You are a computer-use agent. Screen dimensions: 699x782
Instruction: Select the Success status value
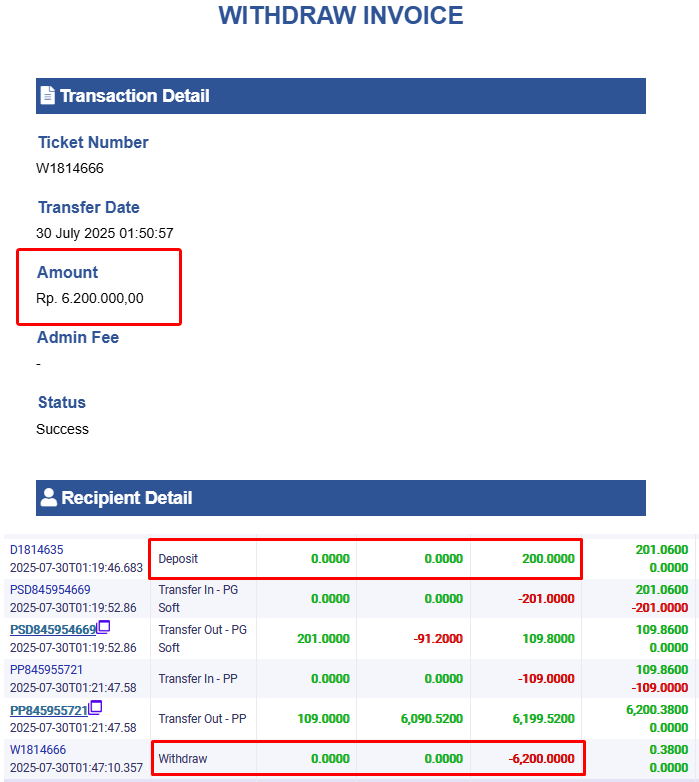coord(62,429)
